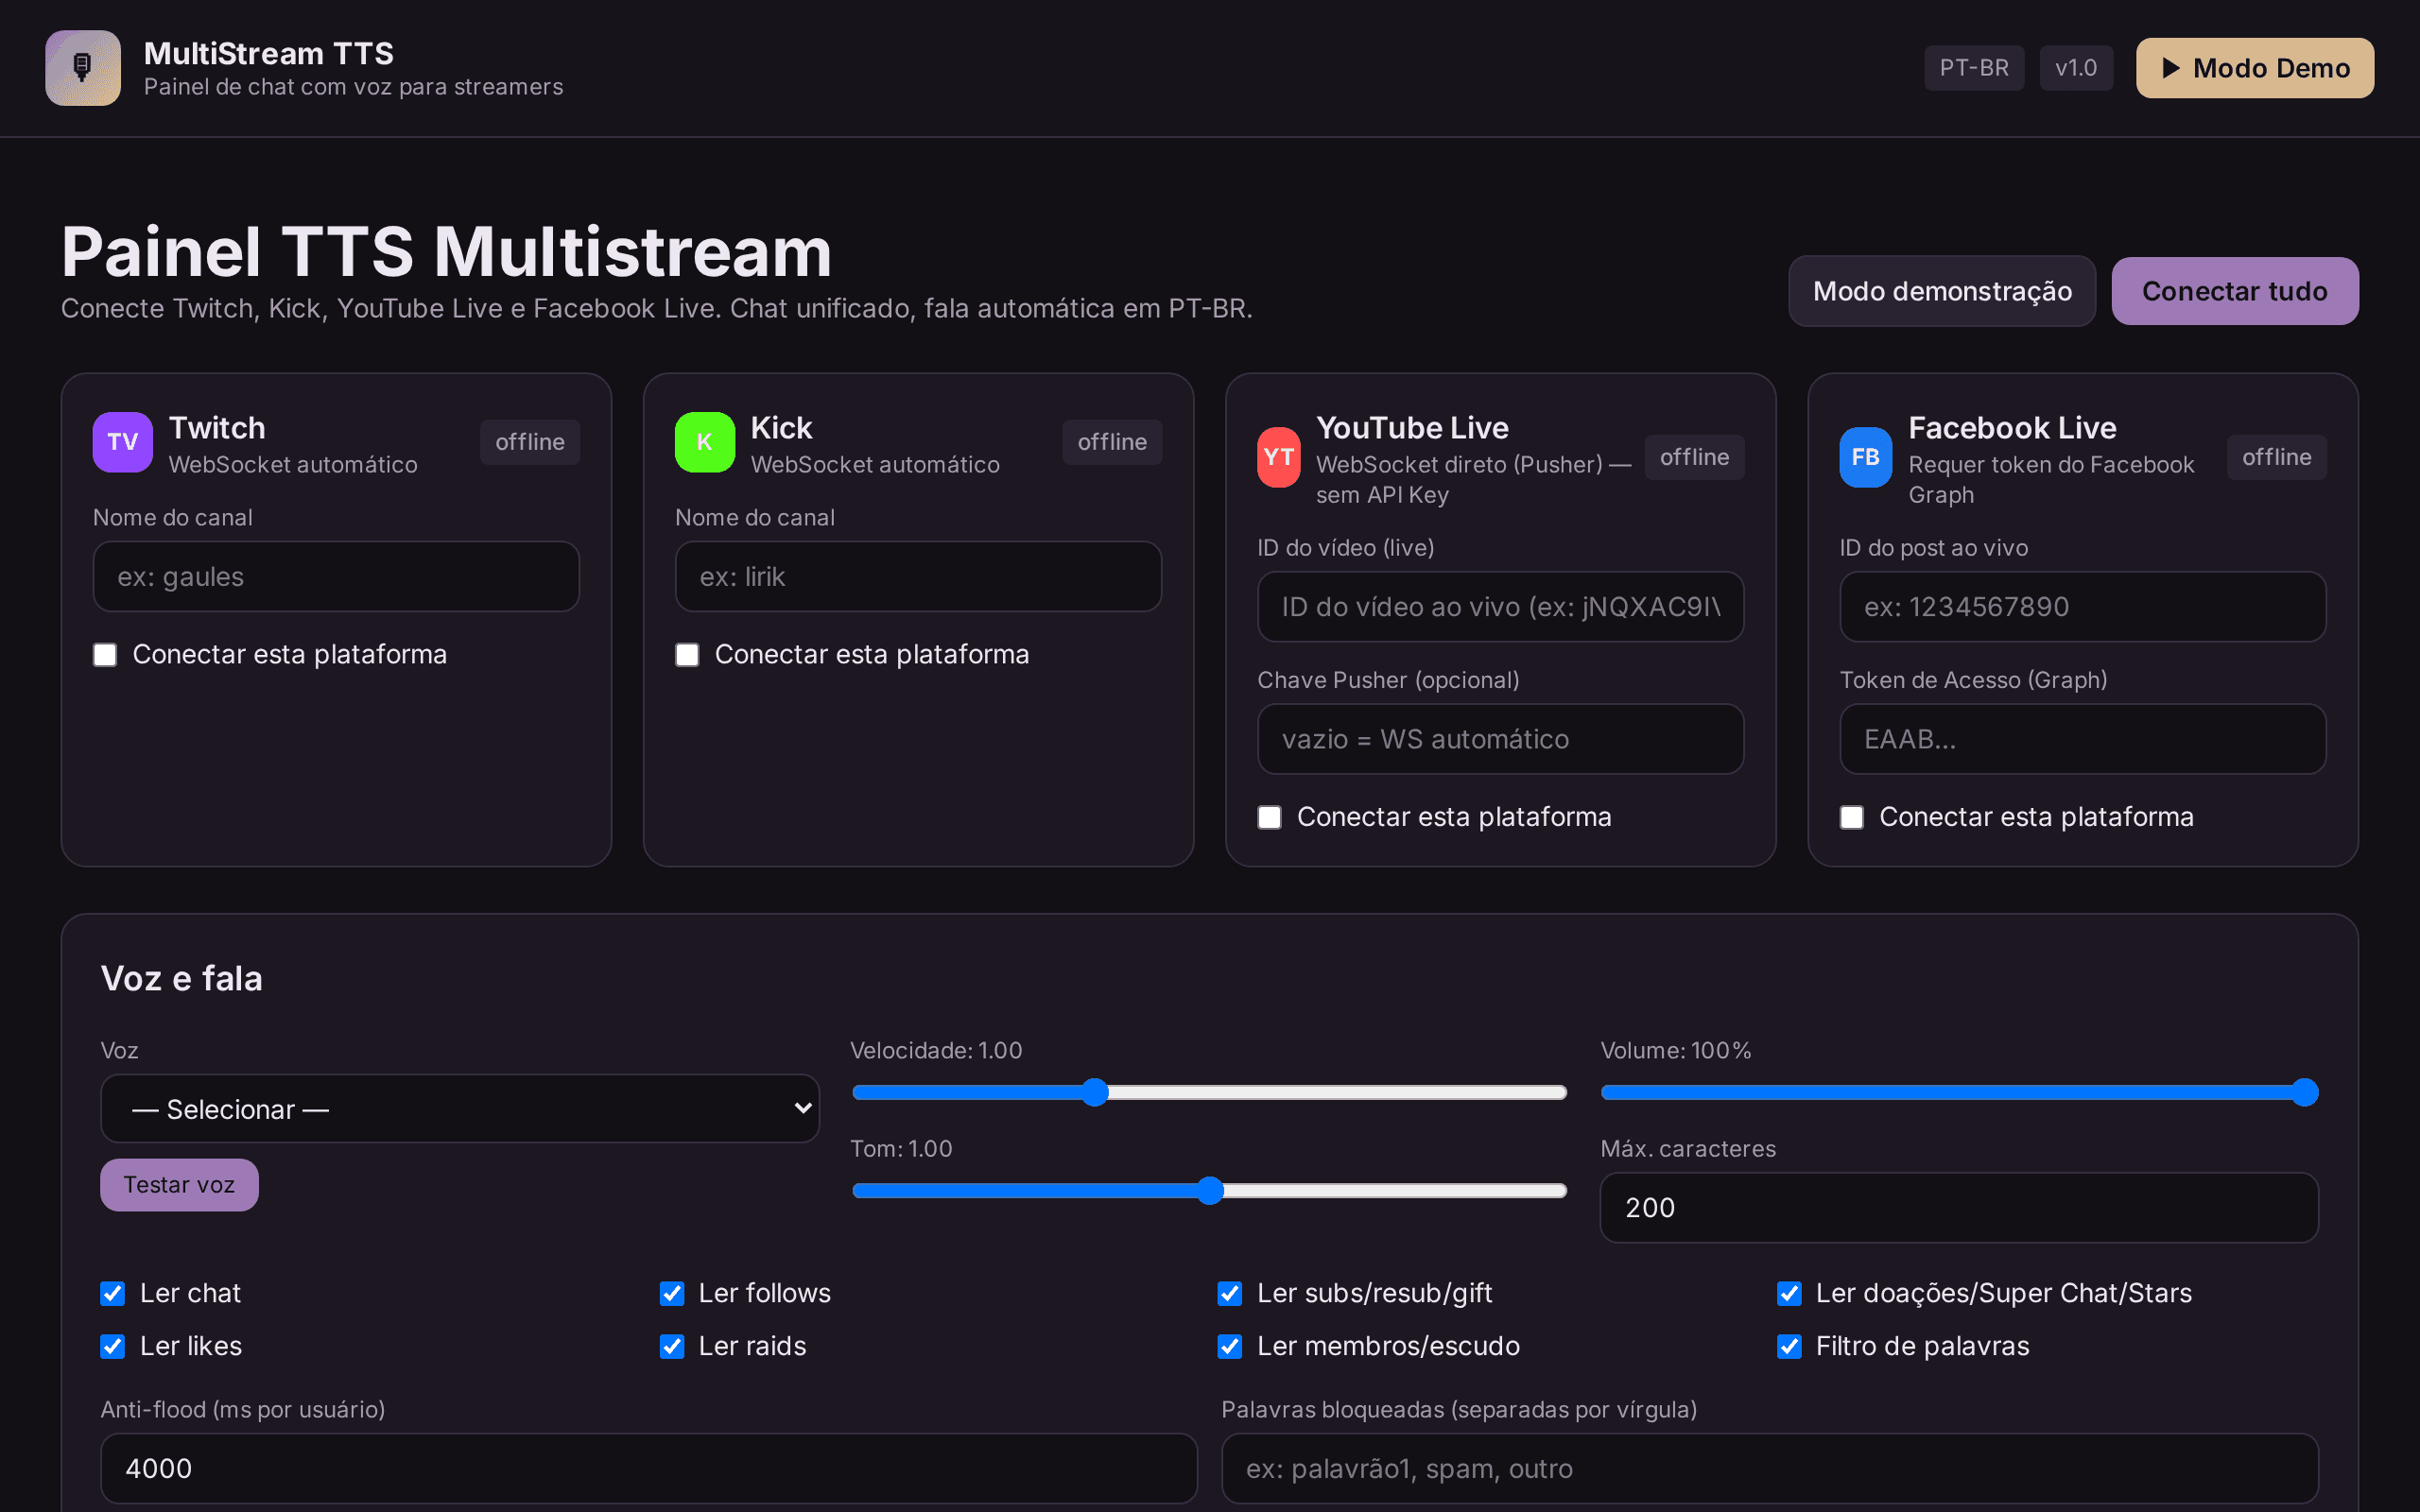2420x1512 pixels.
Task: Enable Conectar esta plataforma for Facebook Live
Action: pyautogui.click(x=1852, y=818)
